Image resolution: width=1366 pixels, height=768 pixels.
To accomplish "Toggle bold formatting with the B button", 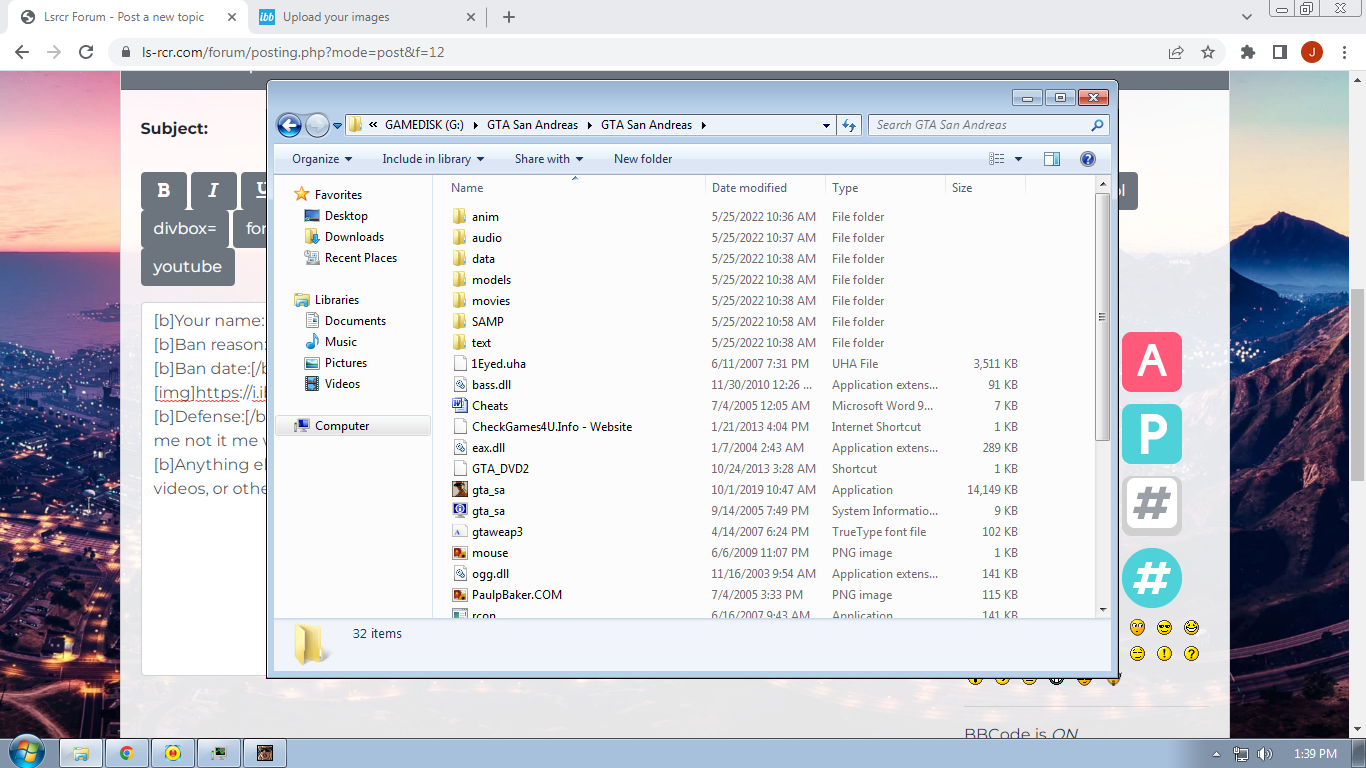I will coord(164,190).
